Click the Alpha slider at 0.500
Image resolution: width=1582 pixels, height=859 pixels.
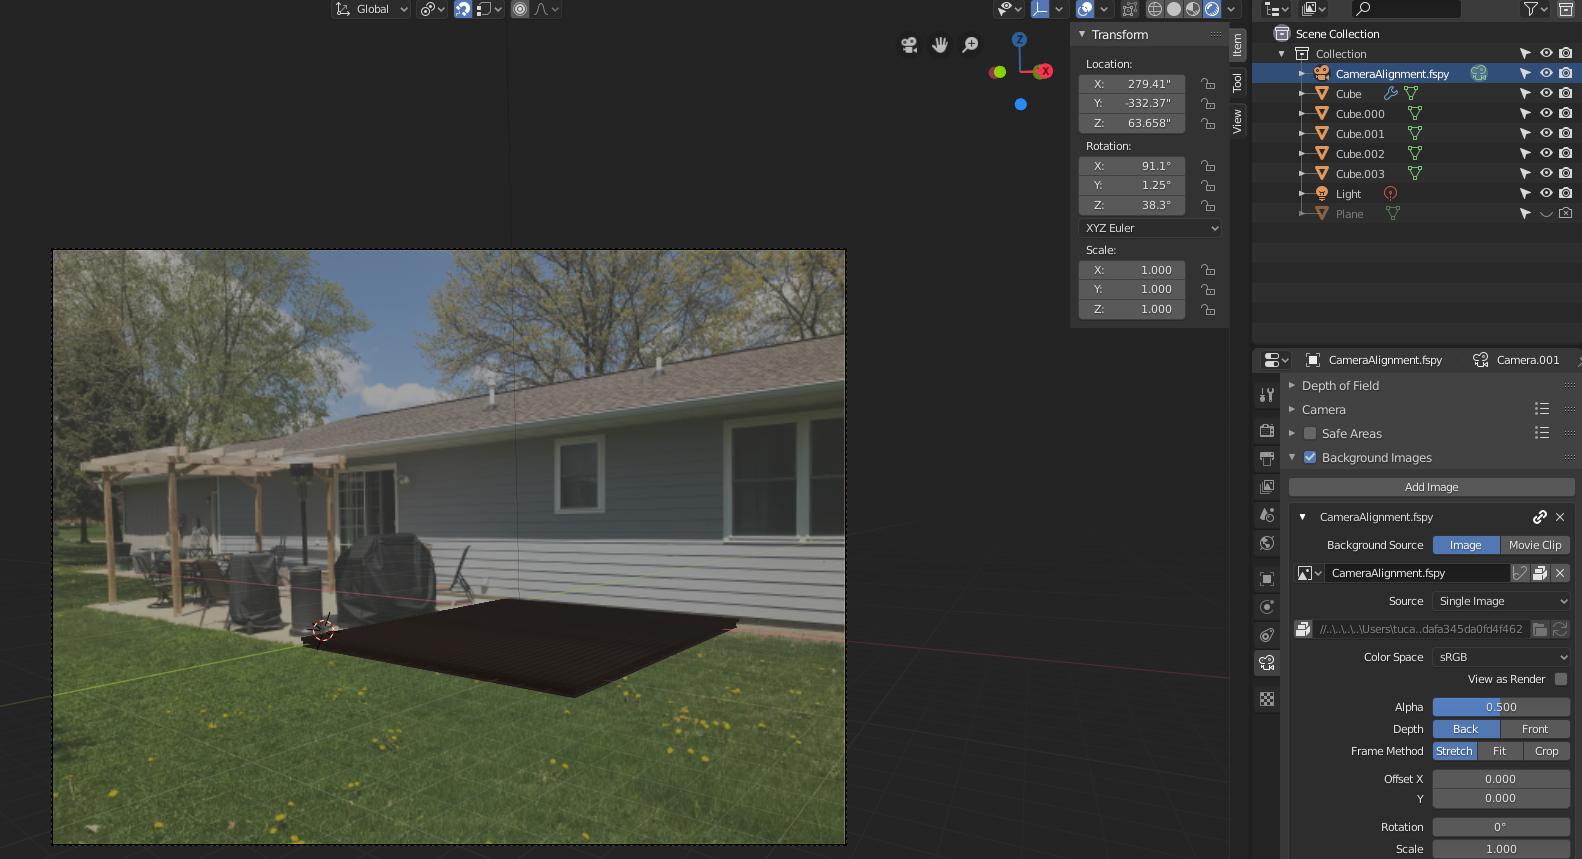pos(1501,707)
